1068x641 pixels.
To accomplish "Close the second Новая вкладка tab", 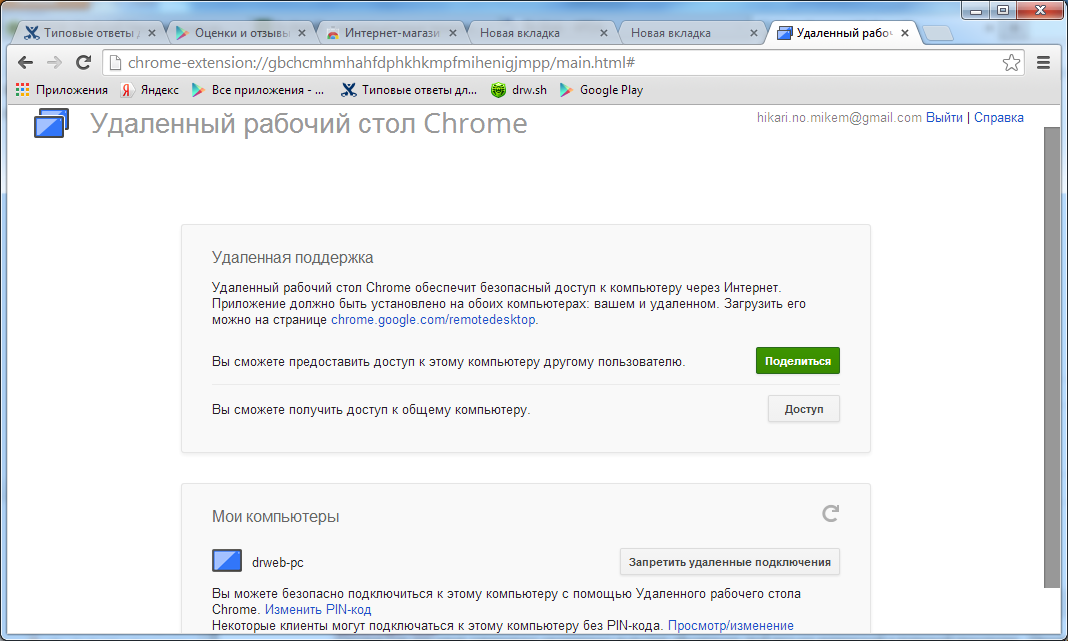I will pos(754,33).
